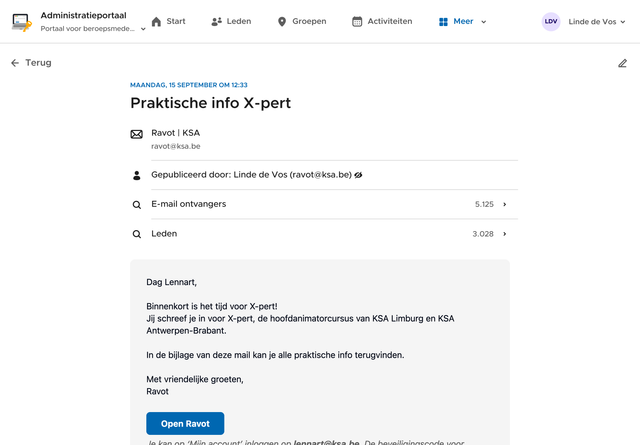Screen dimensions: 640x445
Task: Click the person icon beside Gepubliceerd door
Action: click(x=137, y=175)
